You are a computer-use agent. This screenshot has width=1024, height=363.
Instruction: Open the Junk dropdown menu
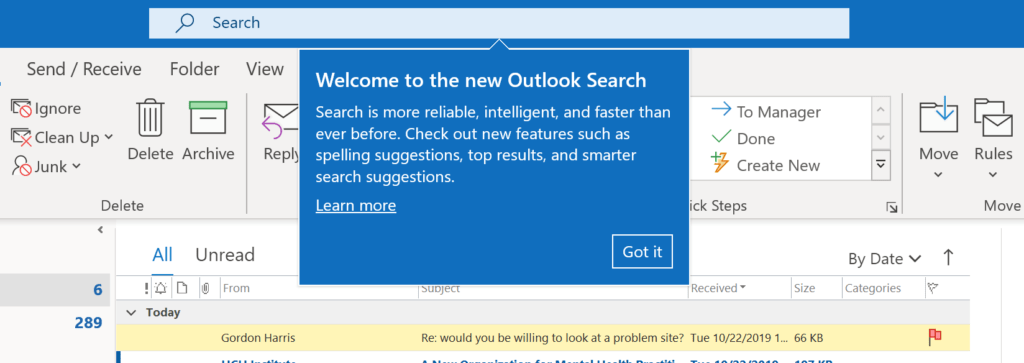pos(76,166)
